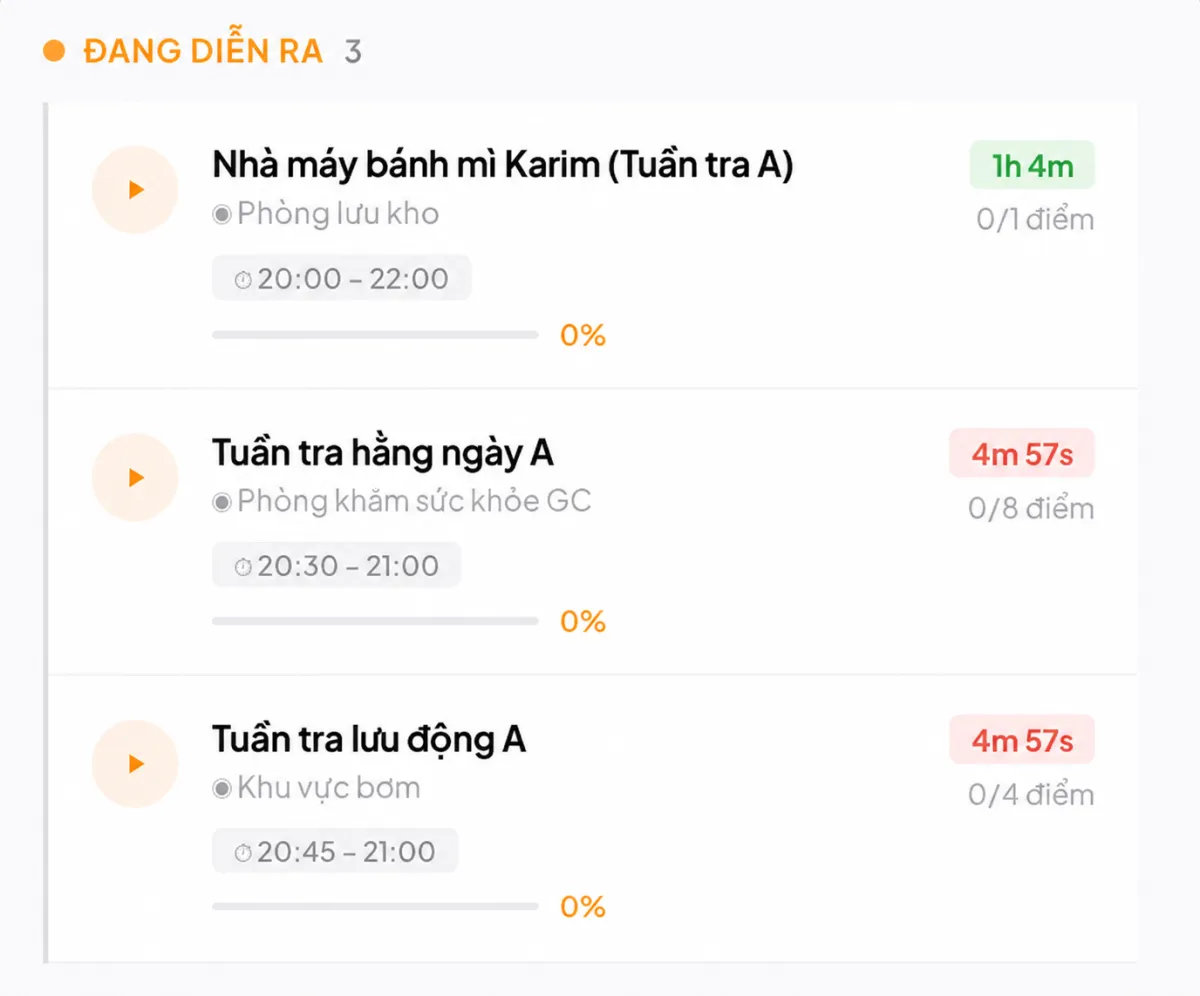Click progress bar of Nhà máy bánh mì Karim
The width and height of the screenshot is (1200, 996).
[x=375, y=335]
